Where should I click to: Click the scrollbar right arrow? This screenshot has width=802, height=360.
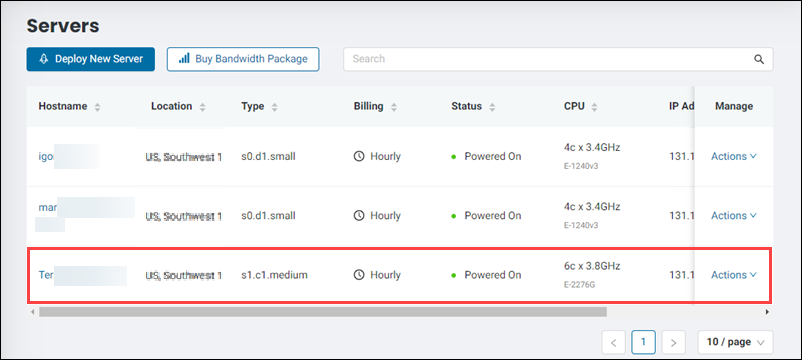point(767,311)
